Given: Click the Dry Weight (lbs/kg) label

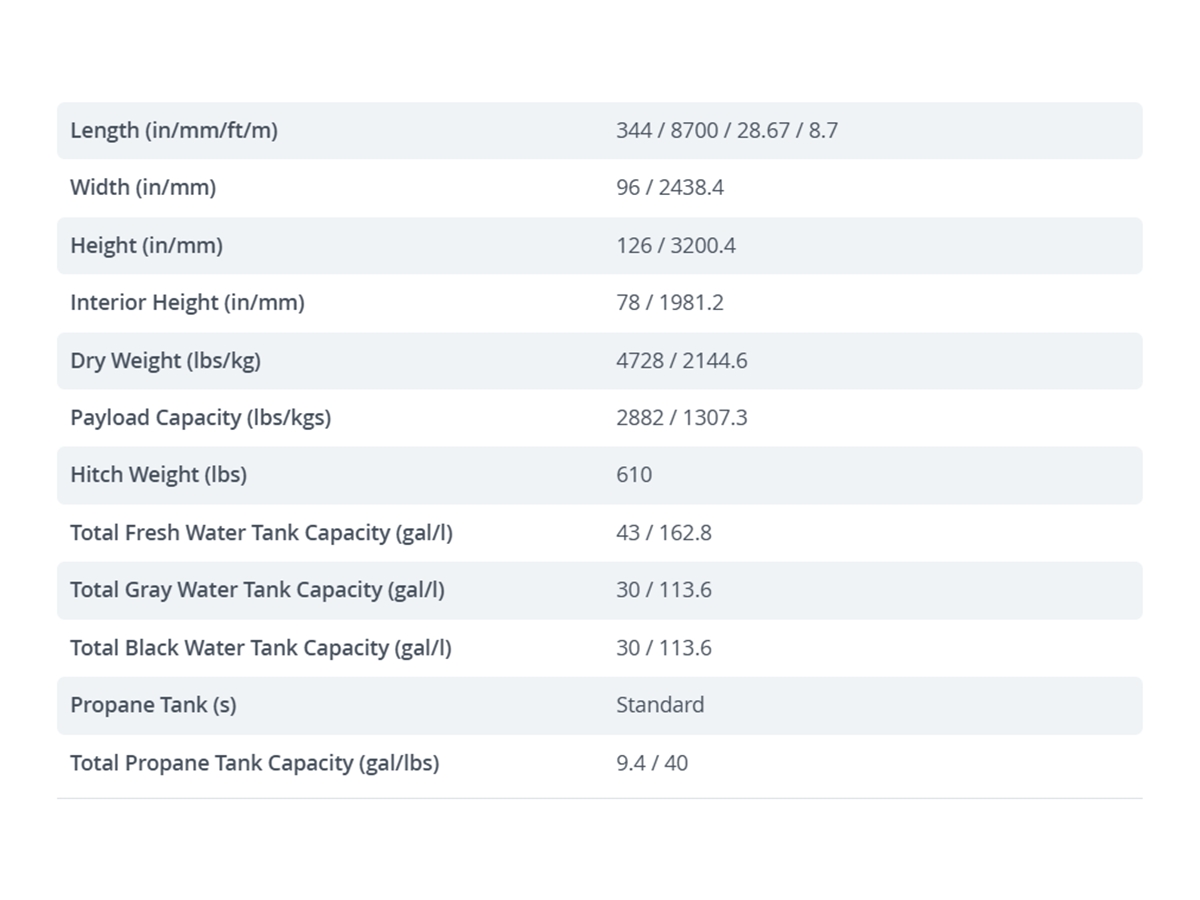Looking at the screenshot, I should point(165,360).
